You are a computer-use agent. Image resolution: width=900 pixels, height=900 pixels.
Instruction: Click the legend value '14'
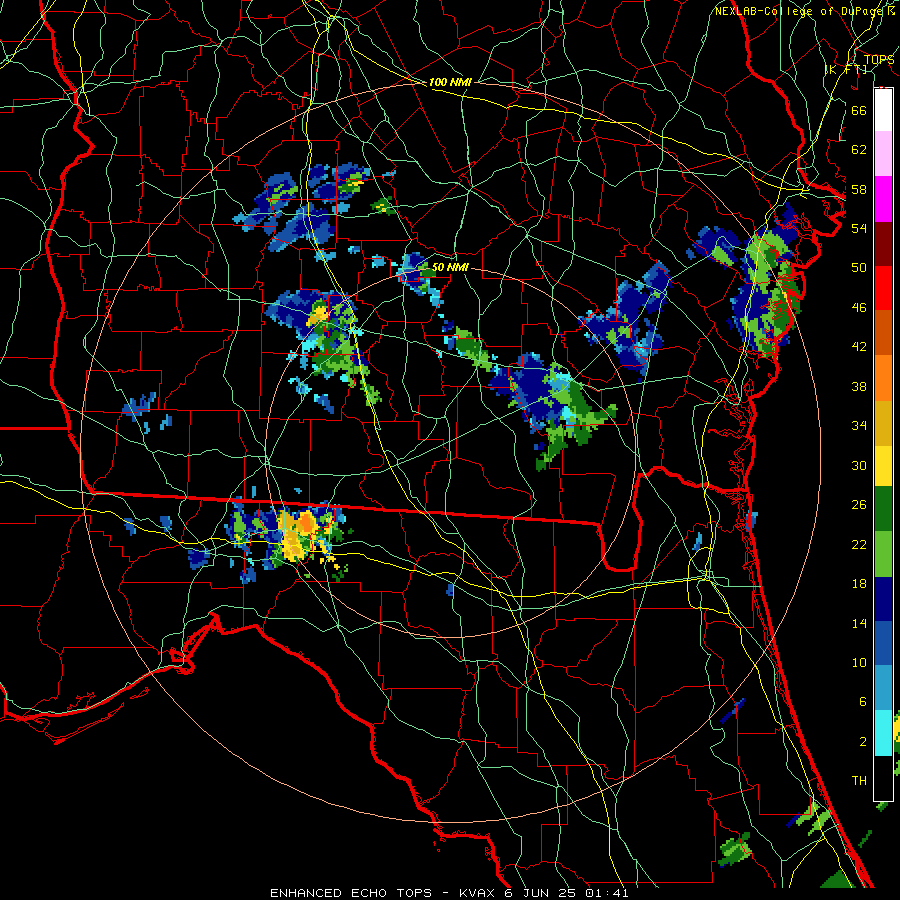coord(859,623)
